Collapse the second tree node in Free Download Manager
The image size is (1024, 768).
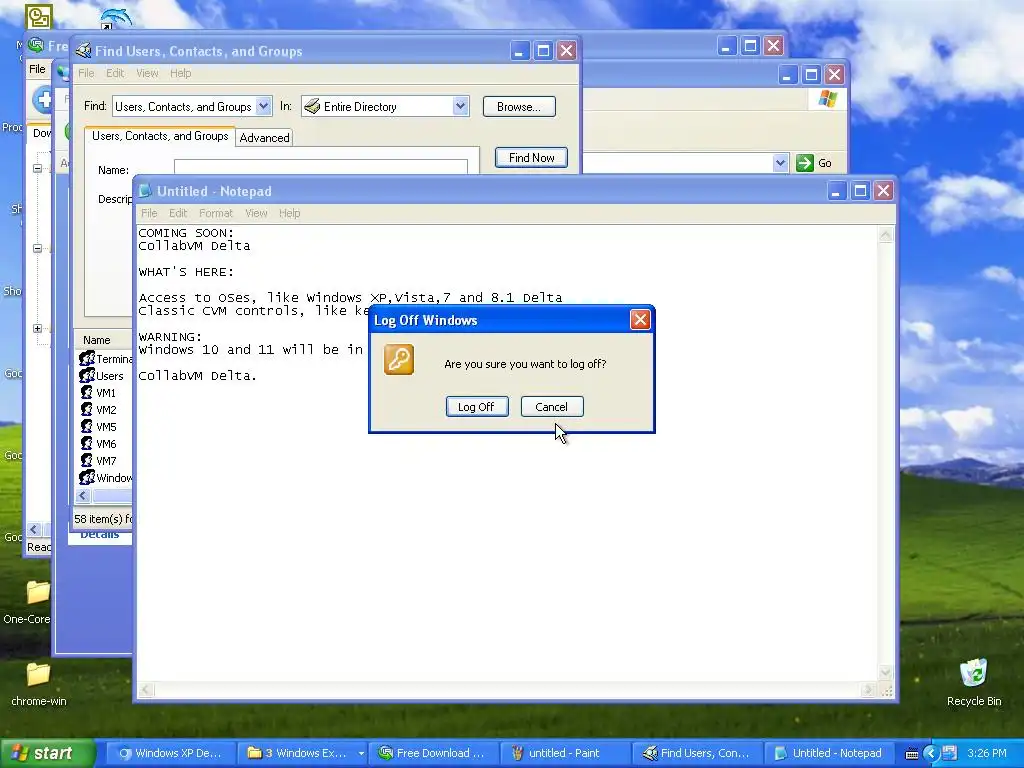point(37,248)
